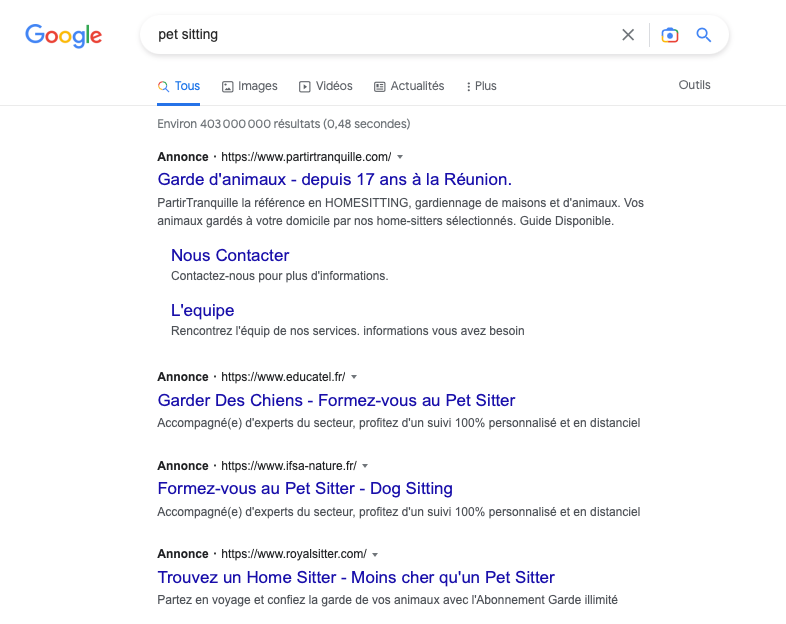
Task: Open the Actualités tab
Action: pos(409,86)
